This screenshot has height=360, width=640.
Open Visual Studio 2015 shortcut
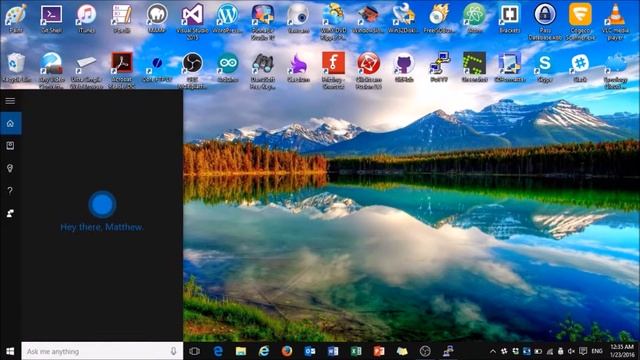click(x=192, y=21)
